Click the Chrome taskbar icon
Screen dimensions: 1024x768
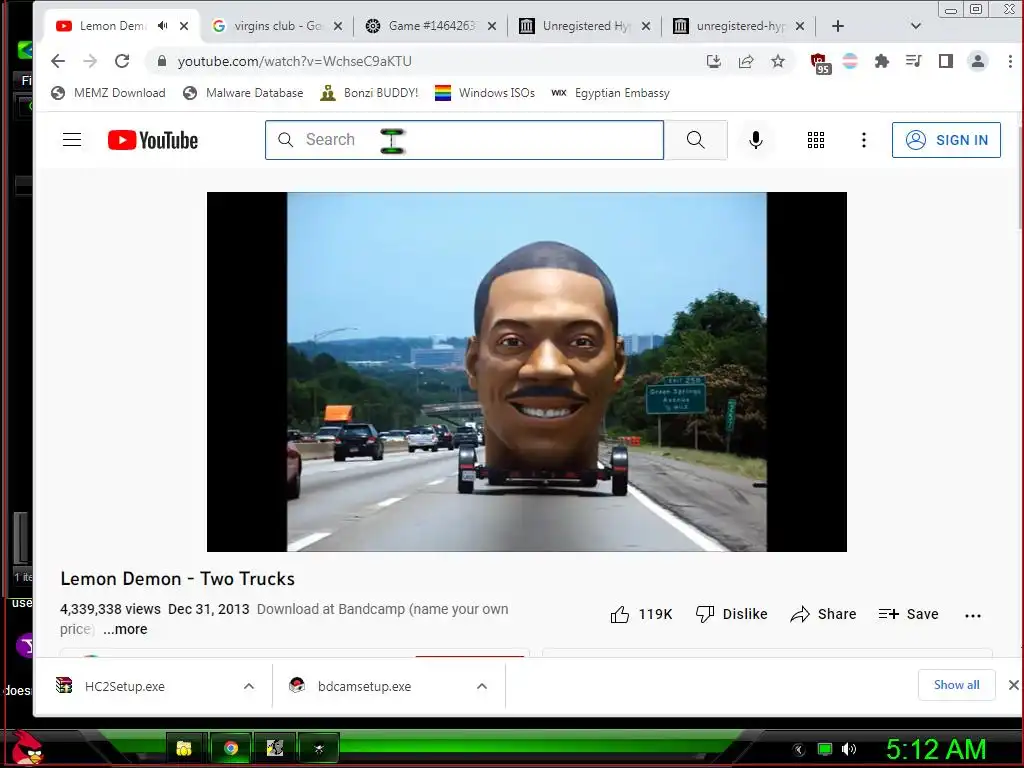(230, 748)
